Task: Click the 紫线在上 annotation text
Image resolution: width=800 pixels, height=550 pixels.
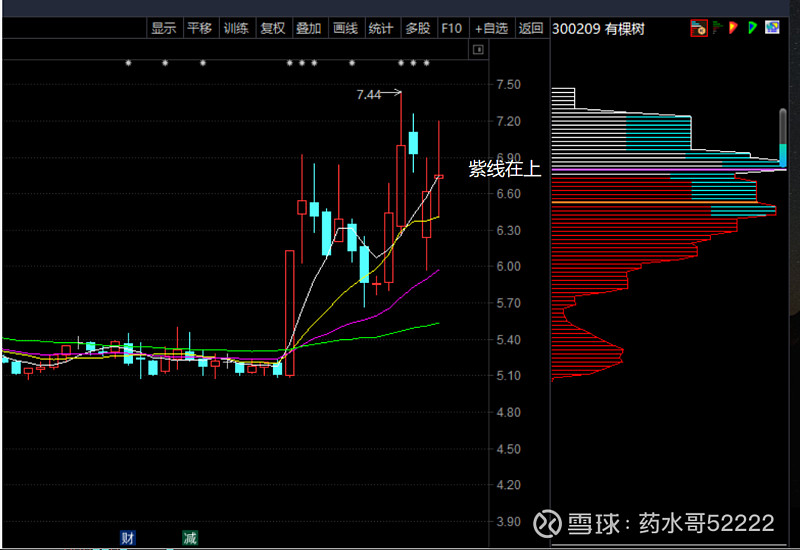Action: 505,168
